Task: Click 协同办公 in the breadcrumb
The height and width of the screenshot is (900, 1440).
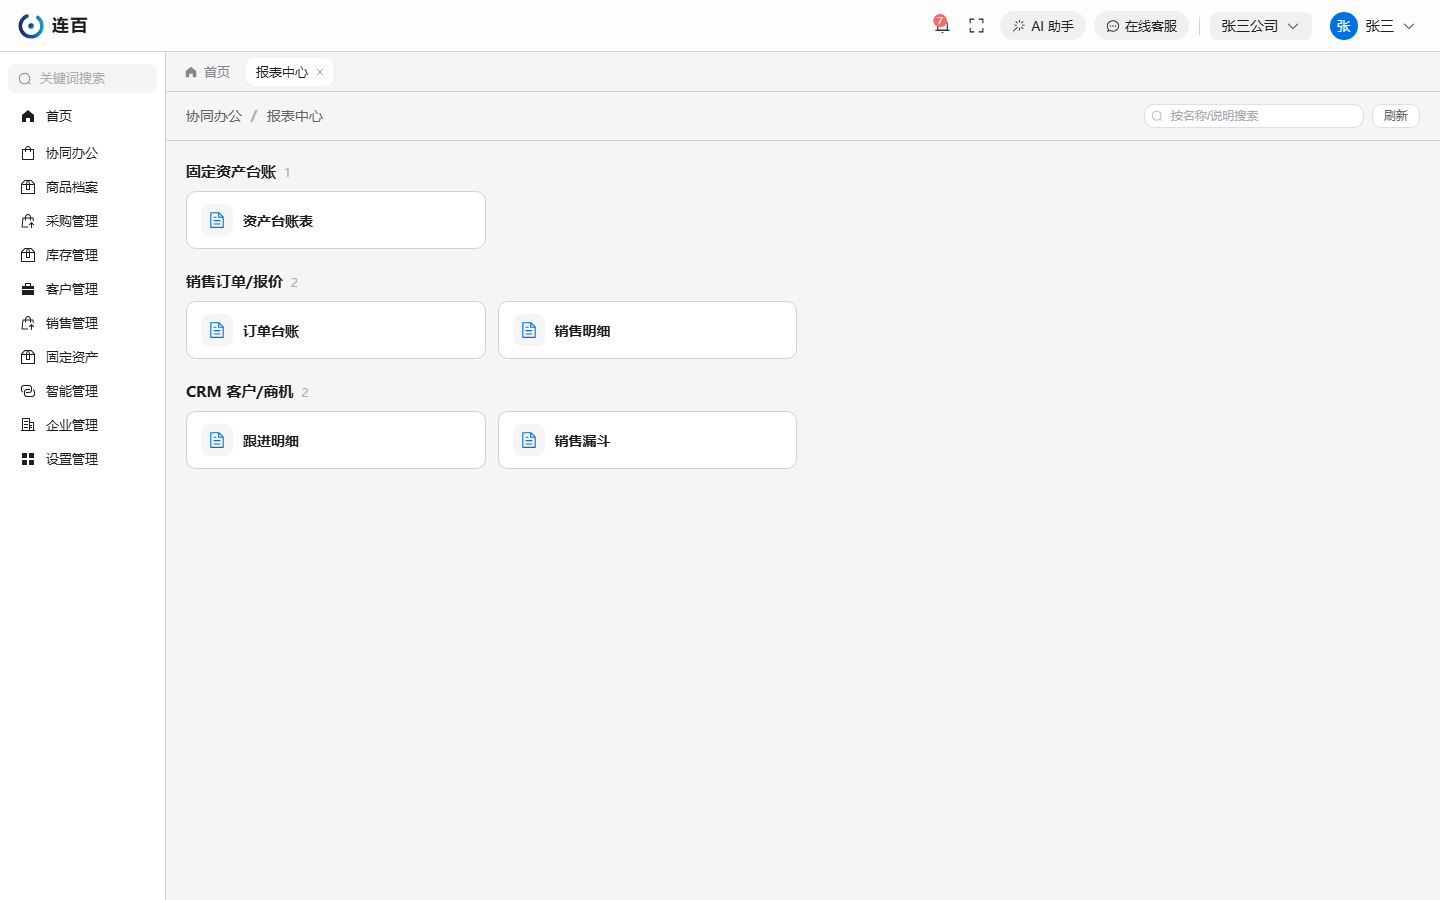Action: tap(214, 116)
